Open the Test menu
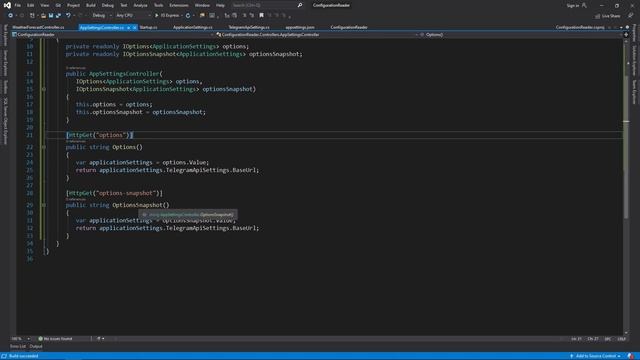 coord(124,5)
